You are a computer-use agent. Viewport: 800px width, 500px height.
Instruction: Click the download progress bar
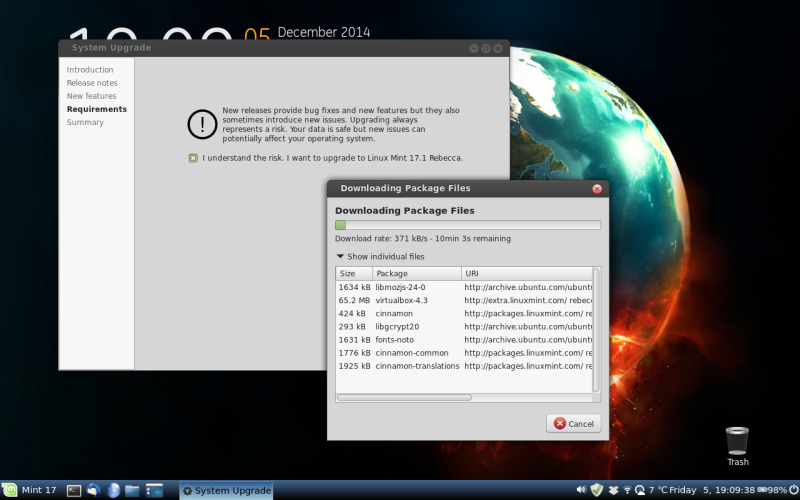click(x=467, y=225)
